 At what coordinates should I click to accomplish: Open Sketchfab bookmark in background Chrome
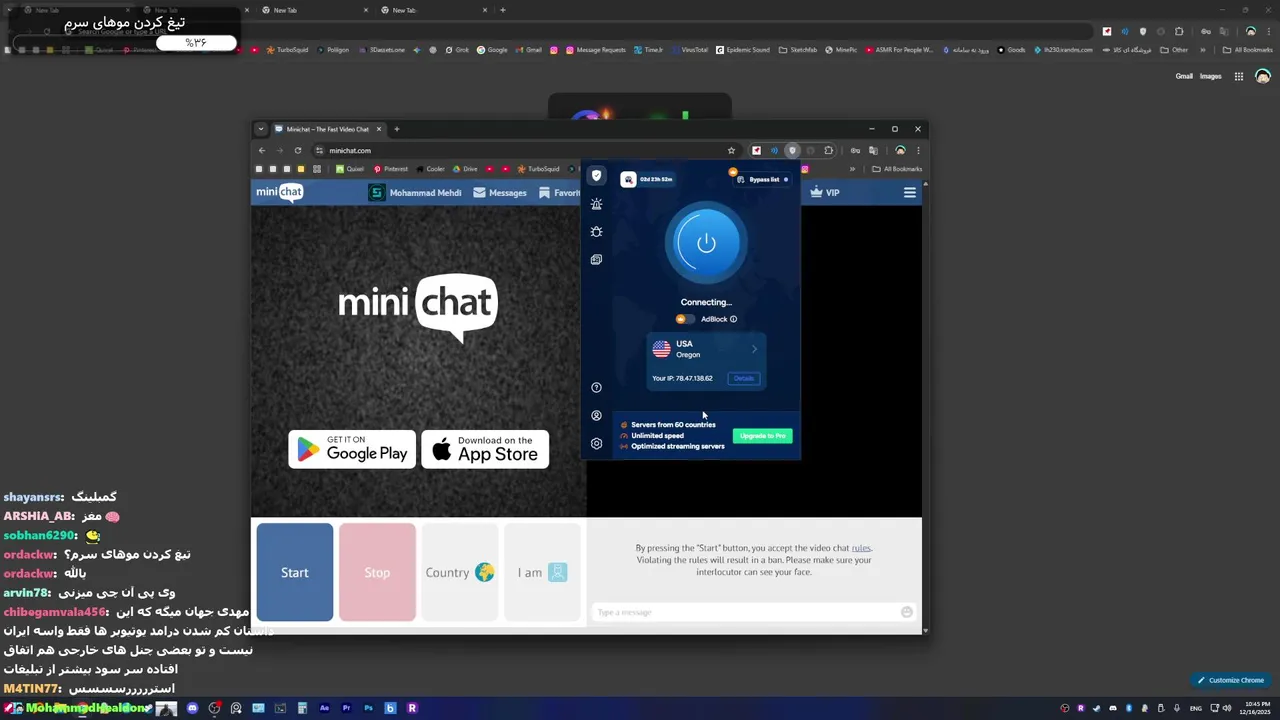(x=798, y=50)
